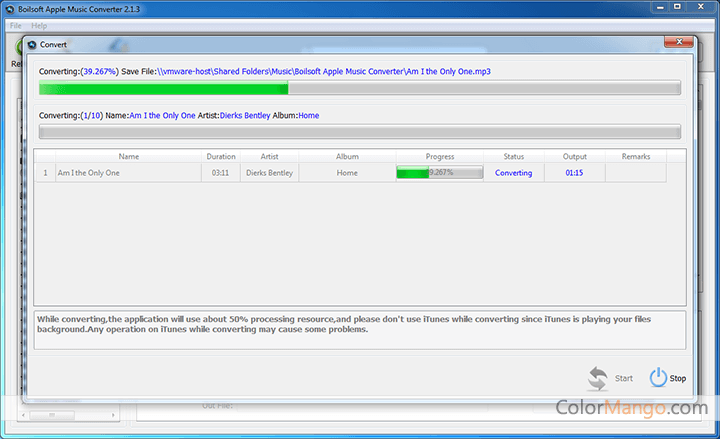Select the Album column header
Image resolution: width=720 pixels, height=439 pixels.
click(347, 156)
